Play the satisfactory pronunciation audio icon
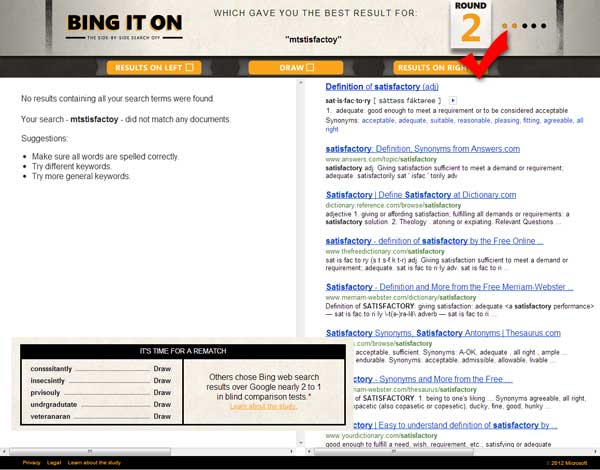 453,101
